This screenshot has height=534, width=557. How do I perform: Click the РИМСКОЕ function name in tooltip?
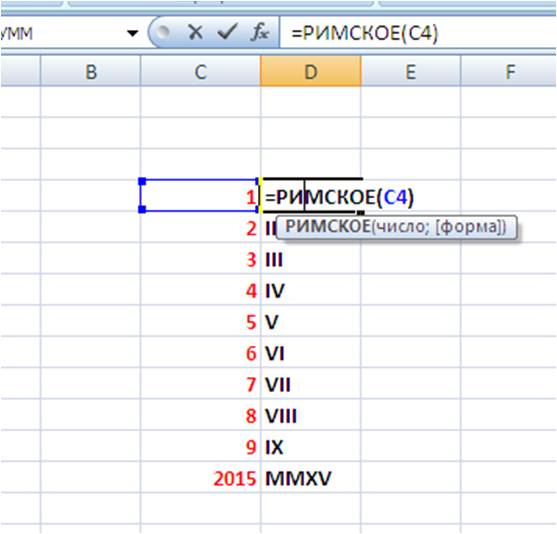[328, 227]
